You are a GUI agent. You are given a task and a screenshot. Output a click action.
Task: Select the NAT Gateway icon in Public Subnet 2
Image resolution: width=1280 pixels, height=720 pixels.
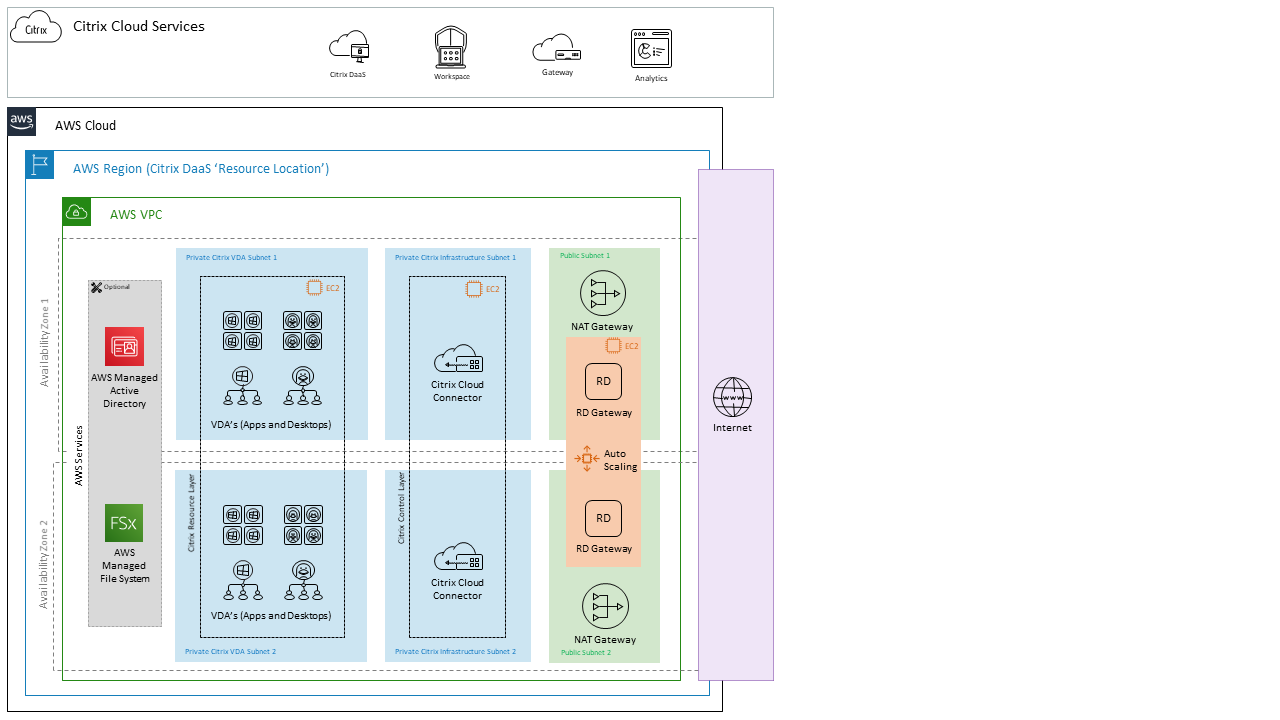605,607
